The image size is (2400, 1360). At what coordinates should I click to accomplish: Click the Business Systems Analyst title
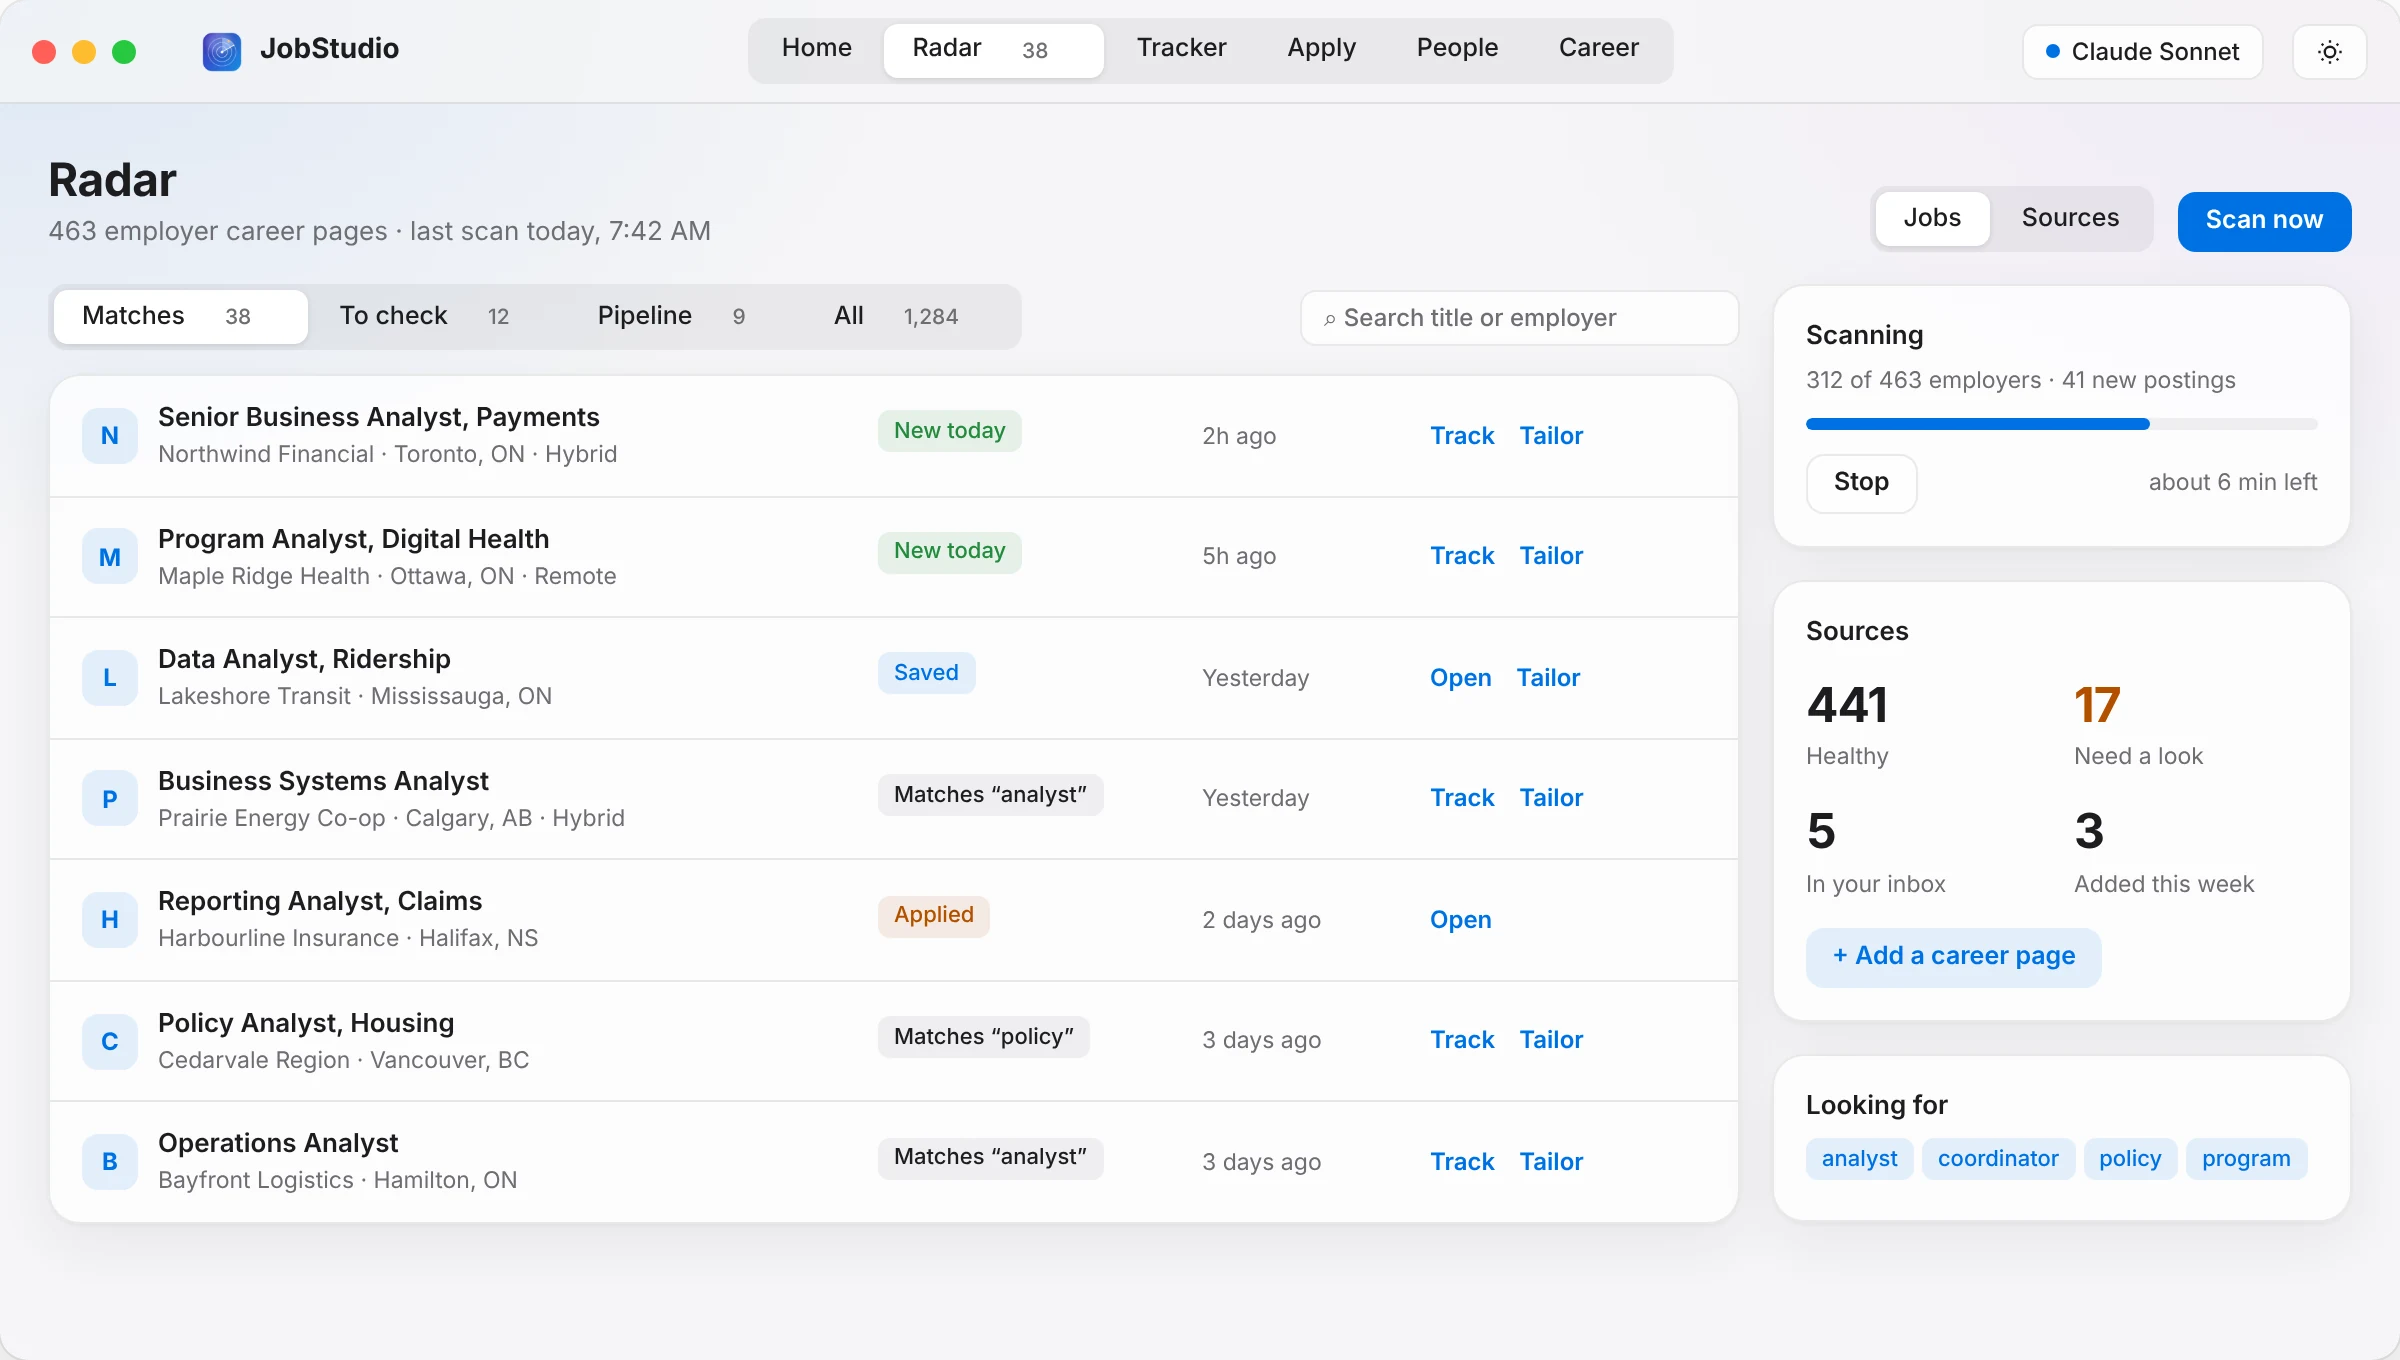tap(323, 781)
